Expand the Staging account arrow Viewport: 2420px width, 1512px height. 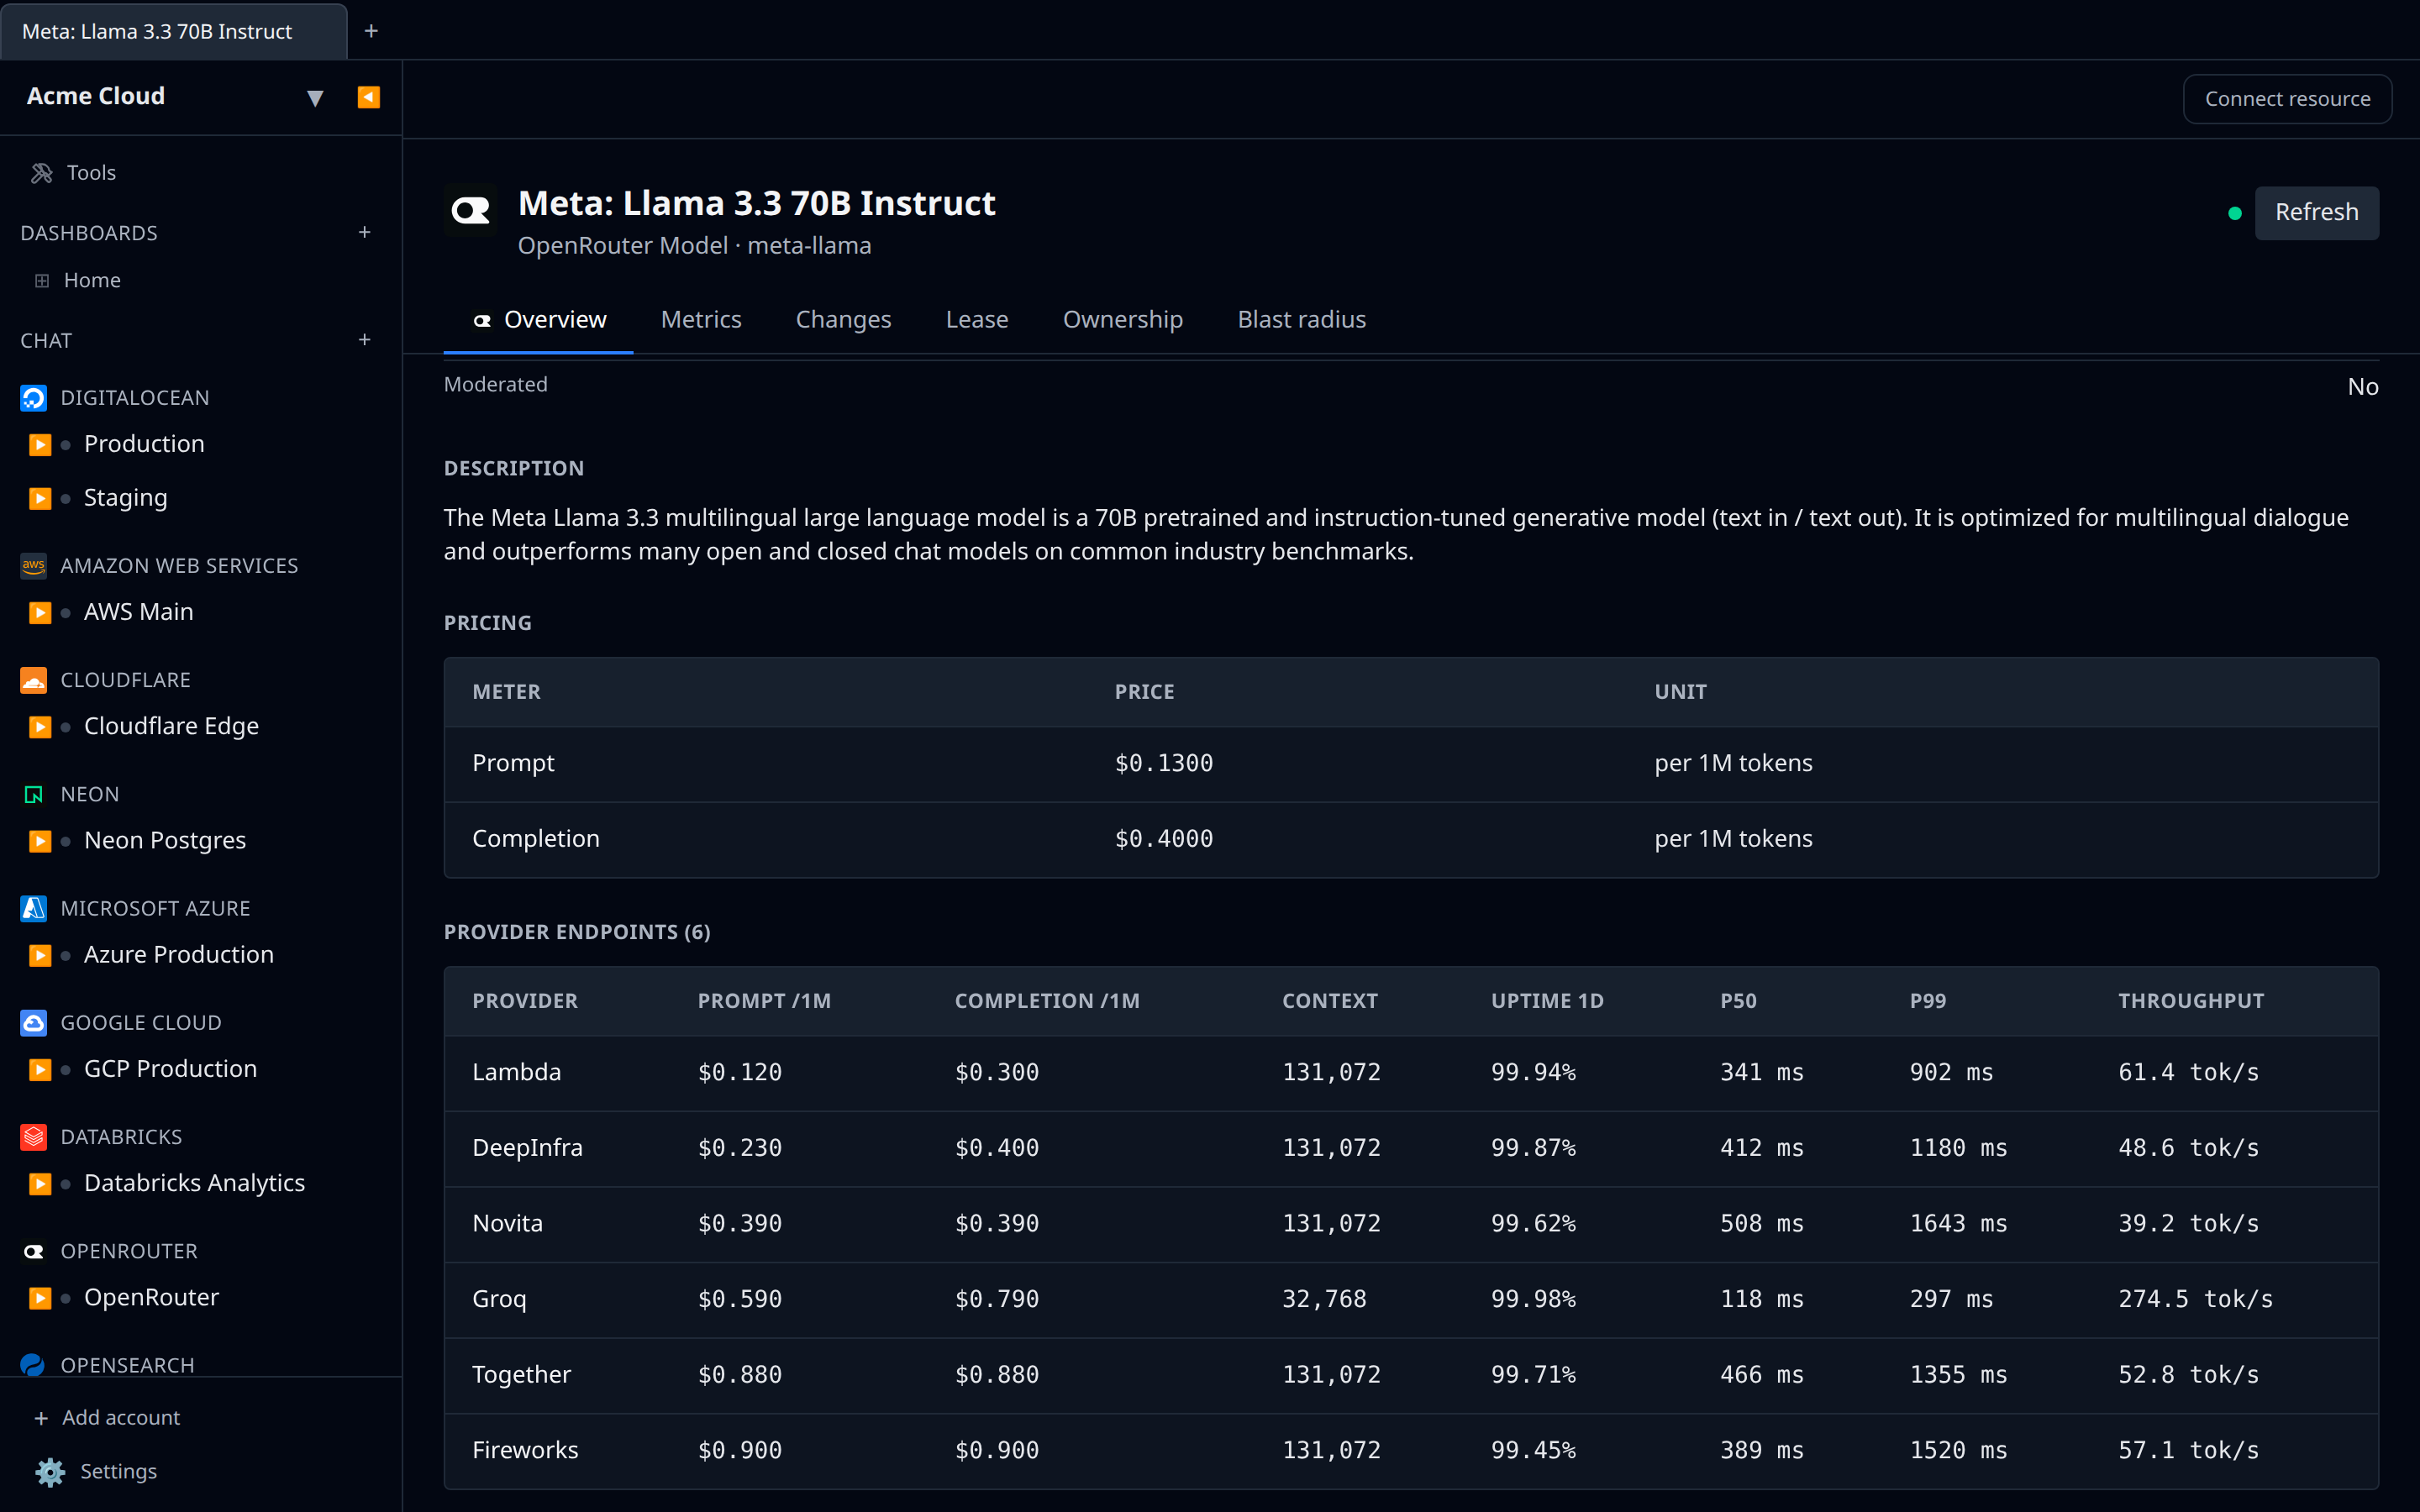[40, 498]
